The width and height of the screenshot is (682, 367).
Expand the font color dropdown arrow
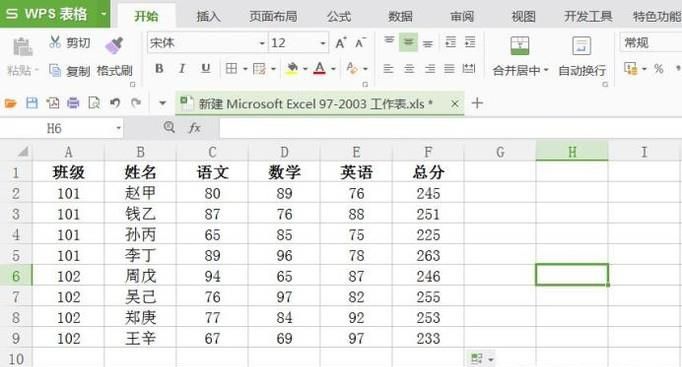(x=333, y=69)
